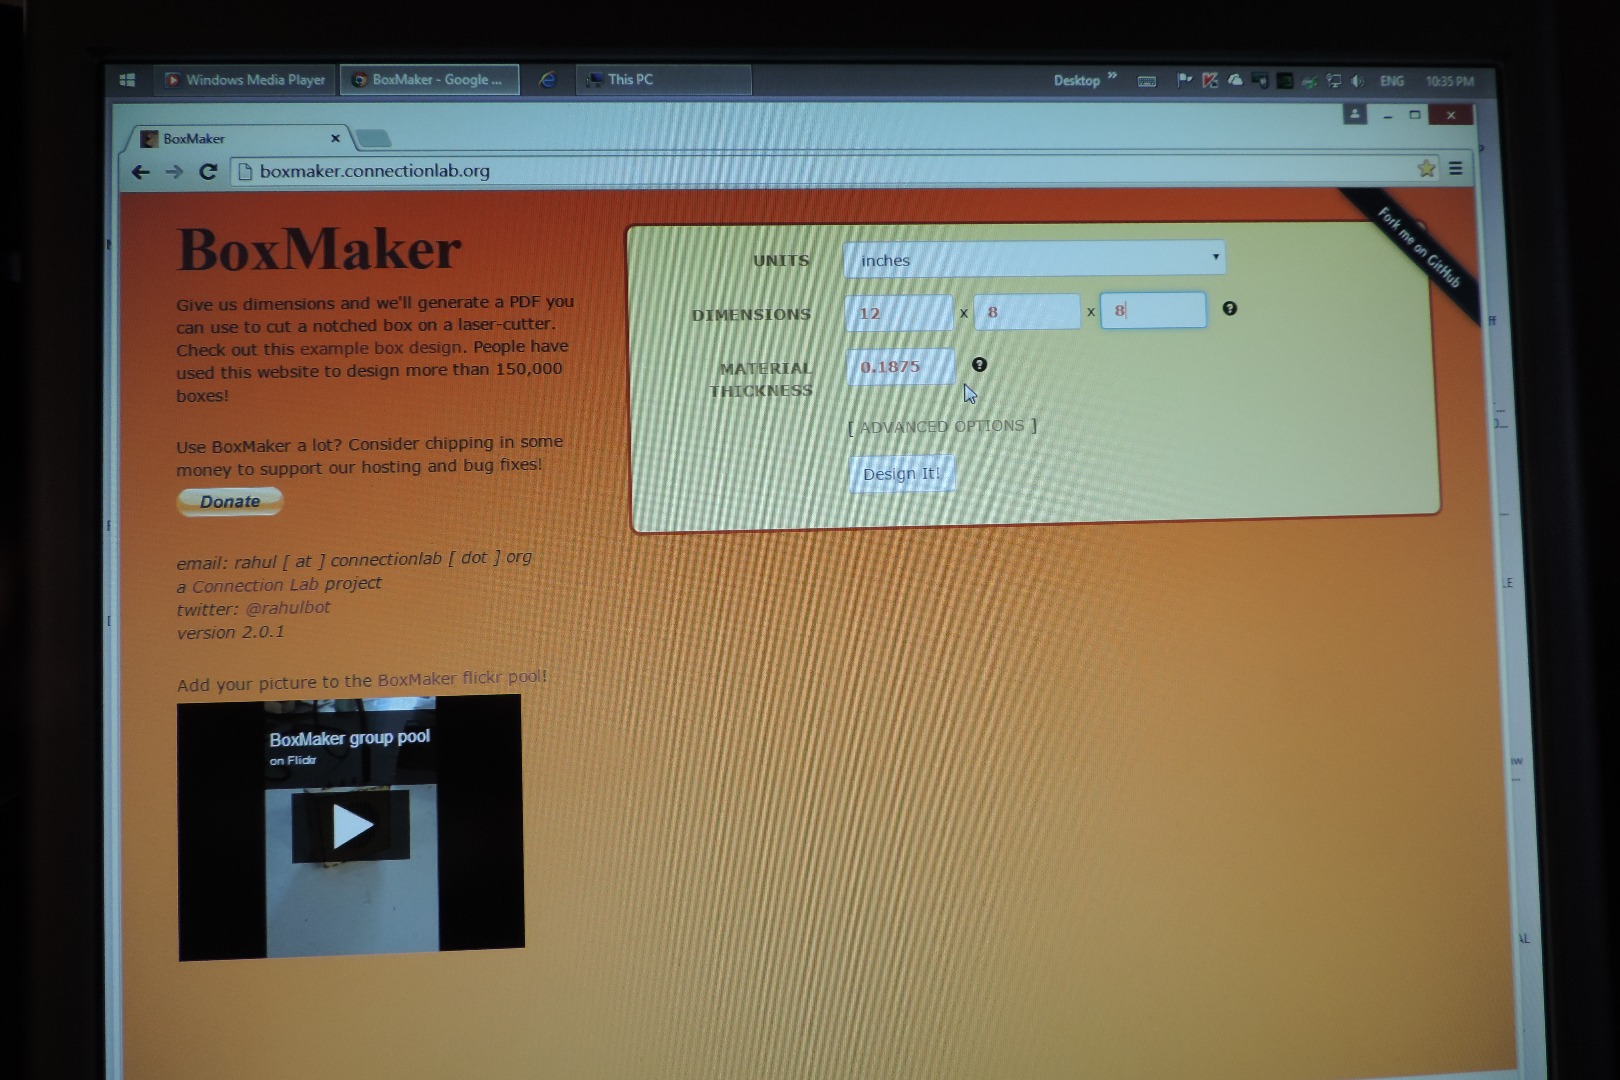Open the Windows Start button

[127, 80]
